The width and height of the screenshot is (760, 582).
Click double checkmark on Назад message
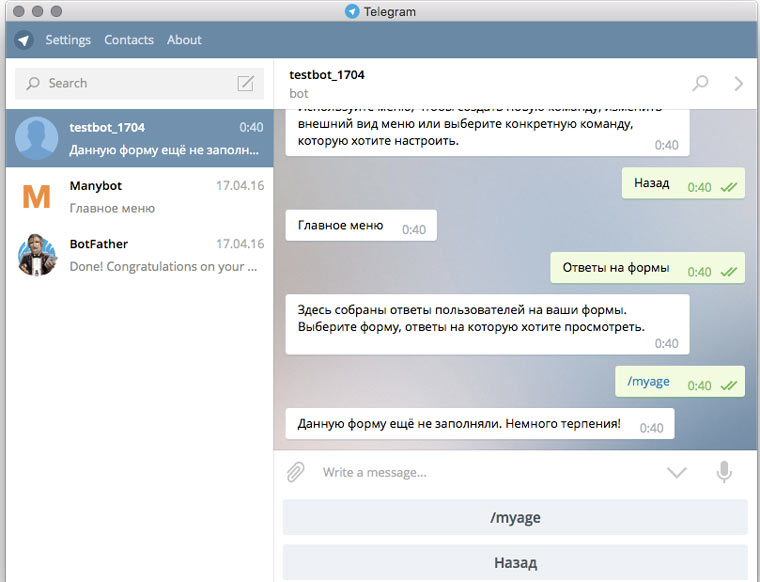728,187
